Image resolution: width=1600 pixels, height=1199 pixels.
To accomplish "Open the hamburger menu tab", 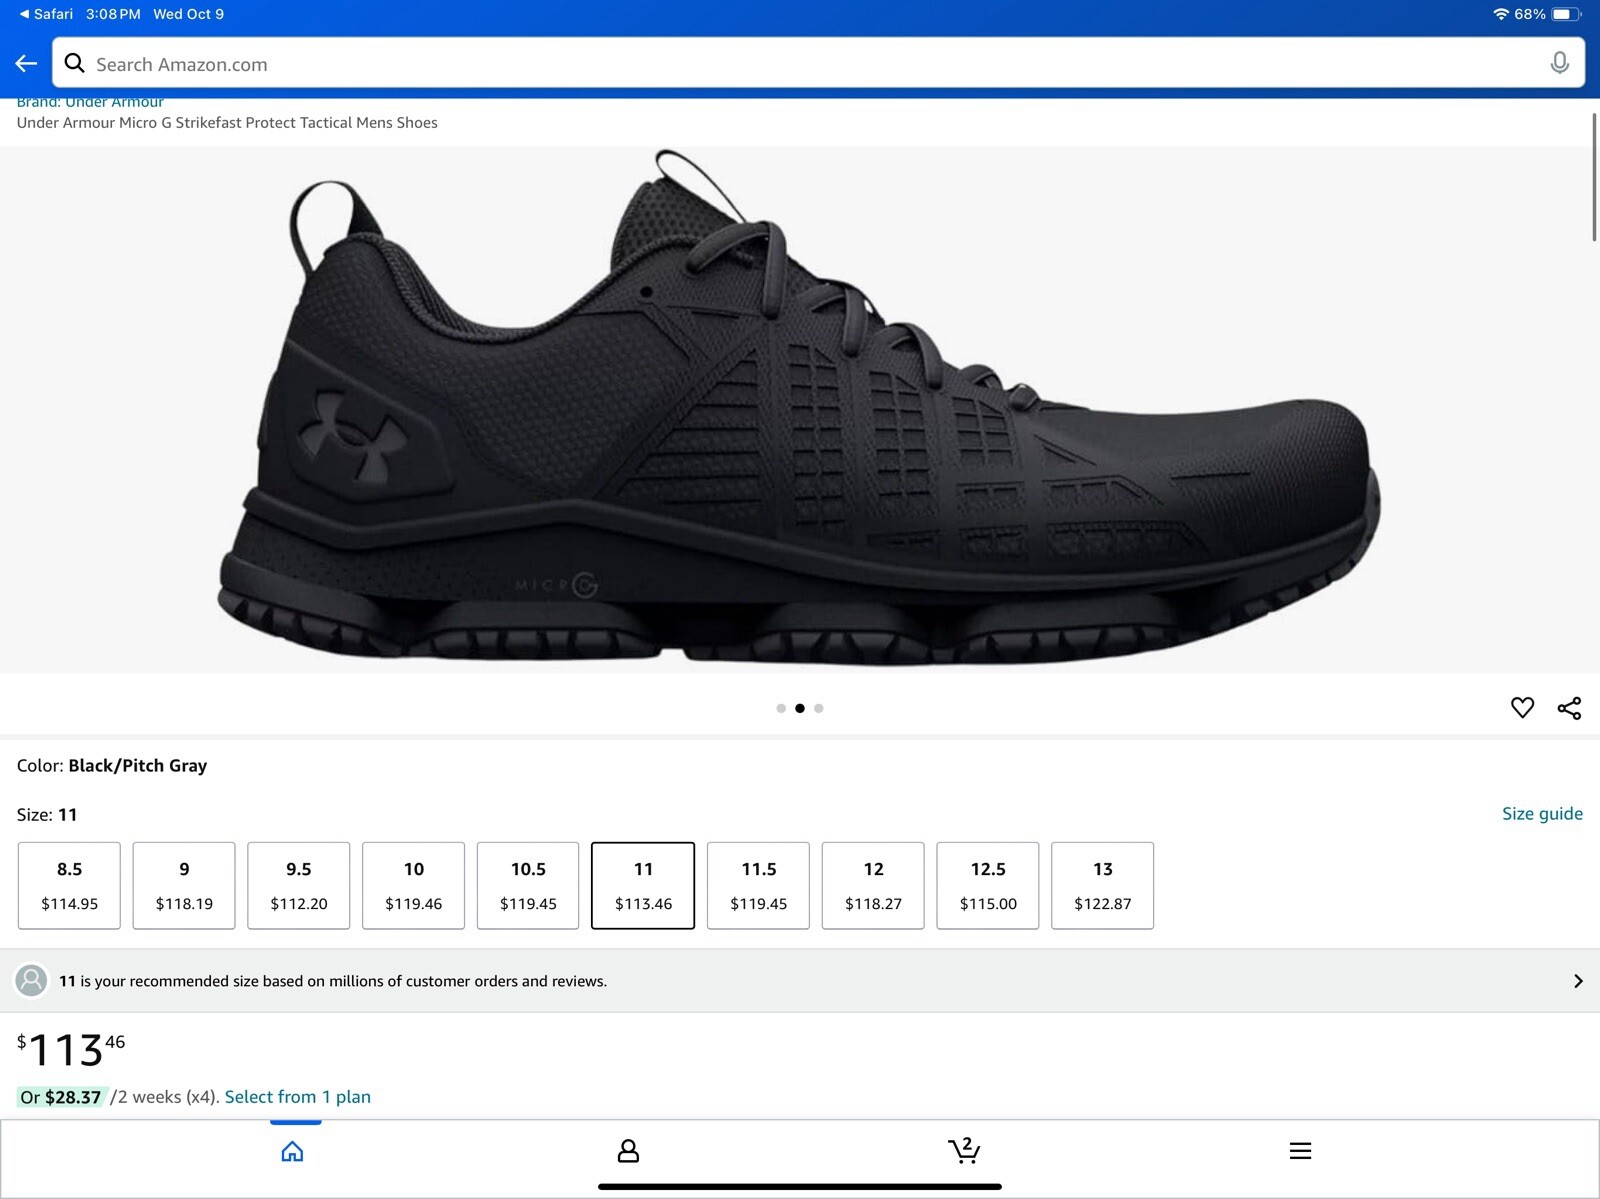I will [1300, 1151].
